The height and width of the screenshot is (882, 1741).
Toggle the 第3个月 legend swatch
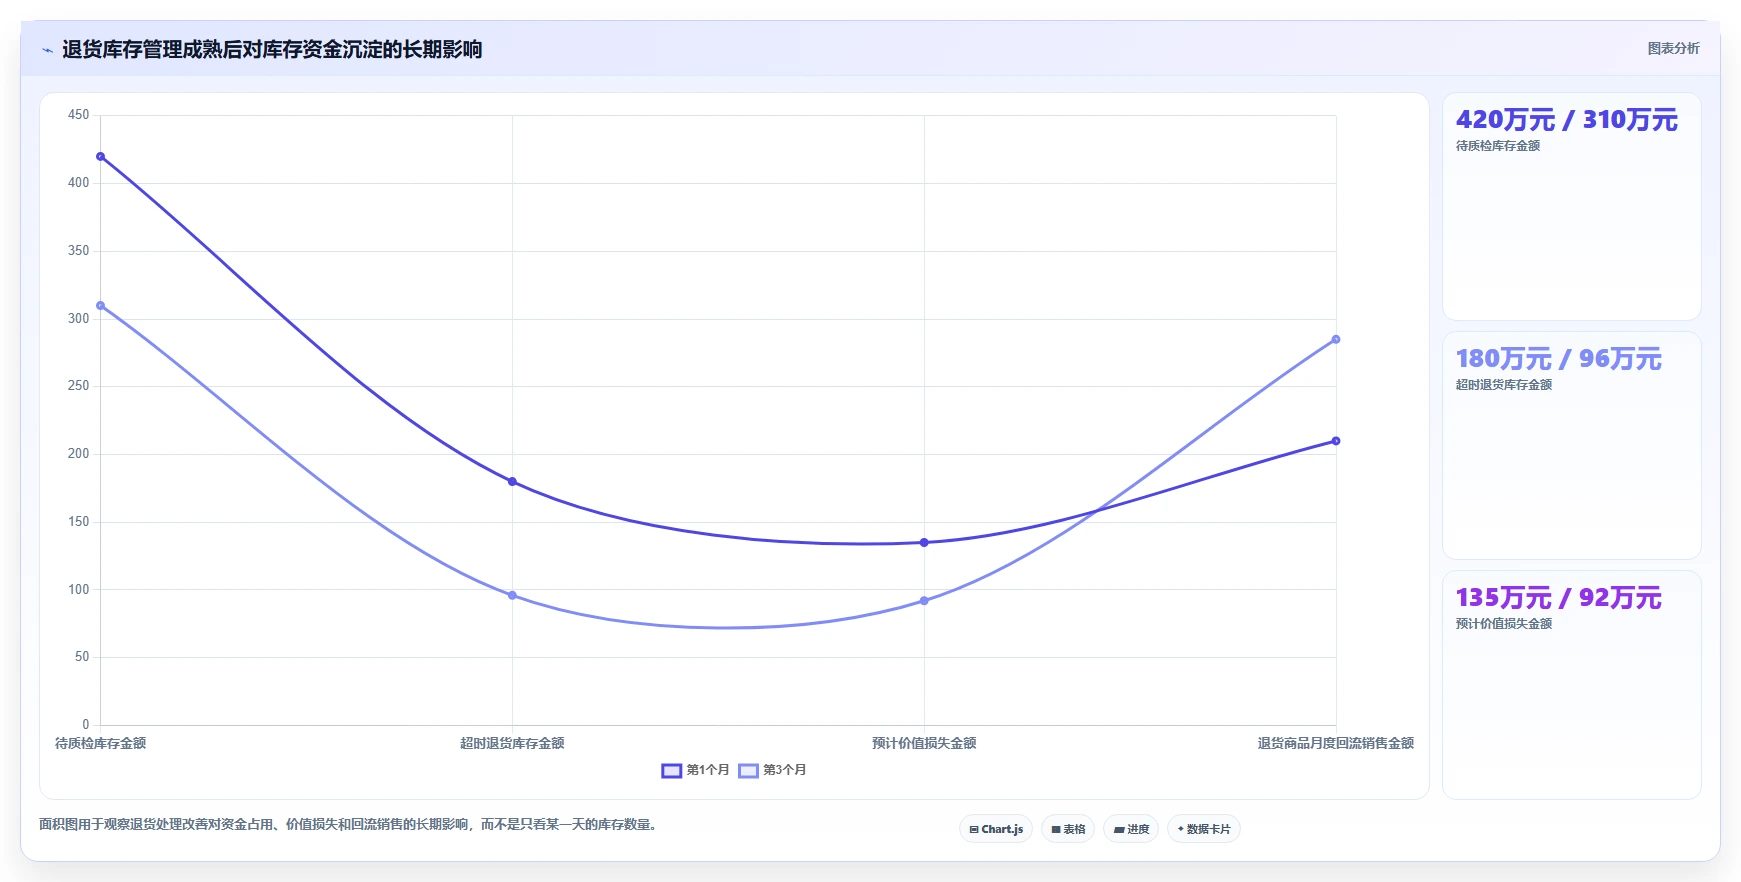748,771
